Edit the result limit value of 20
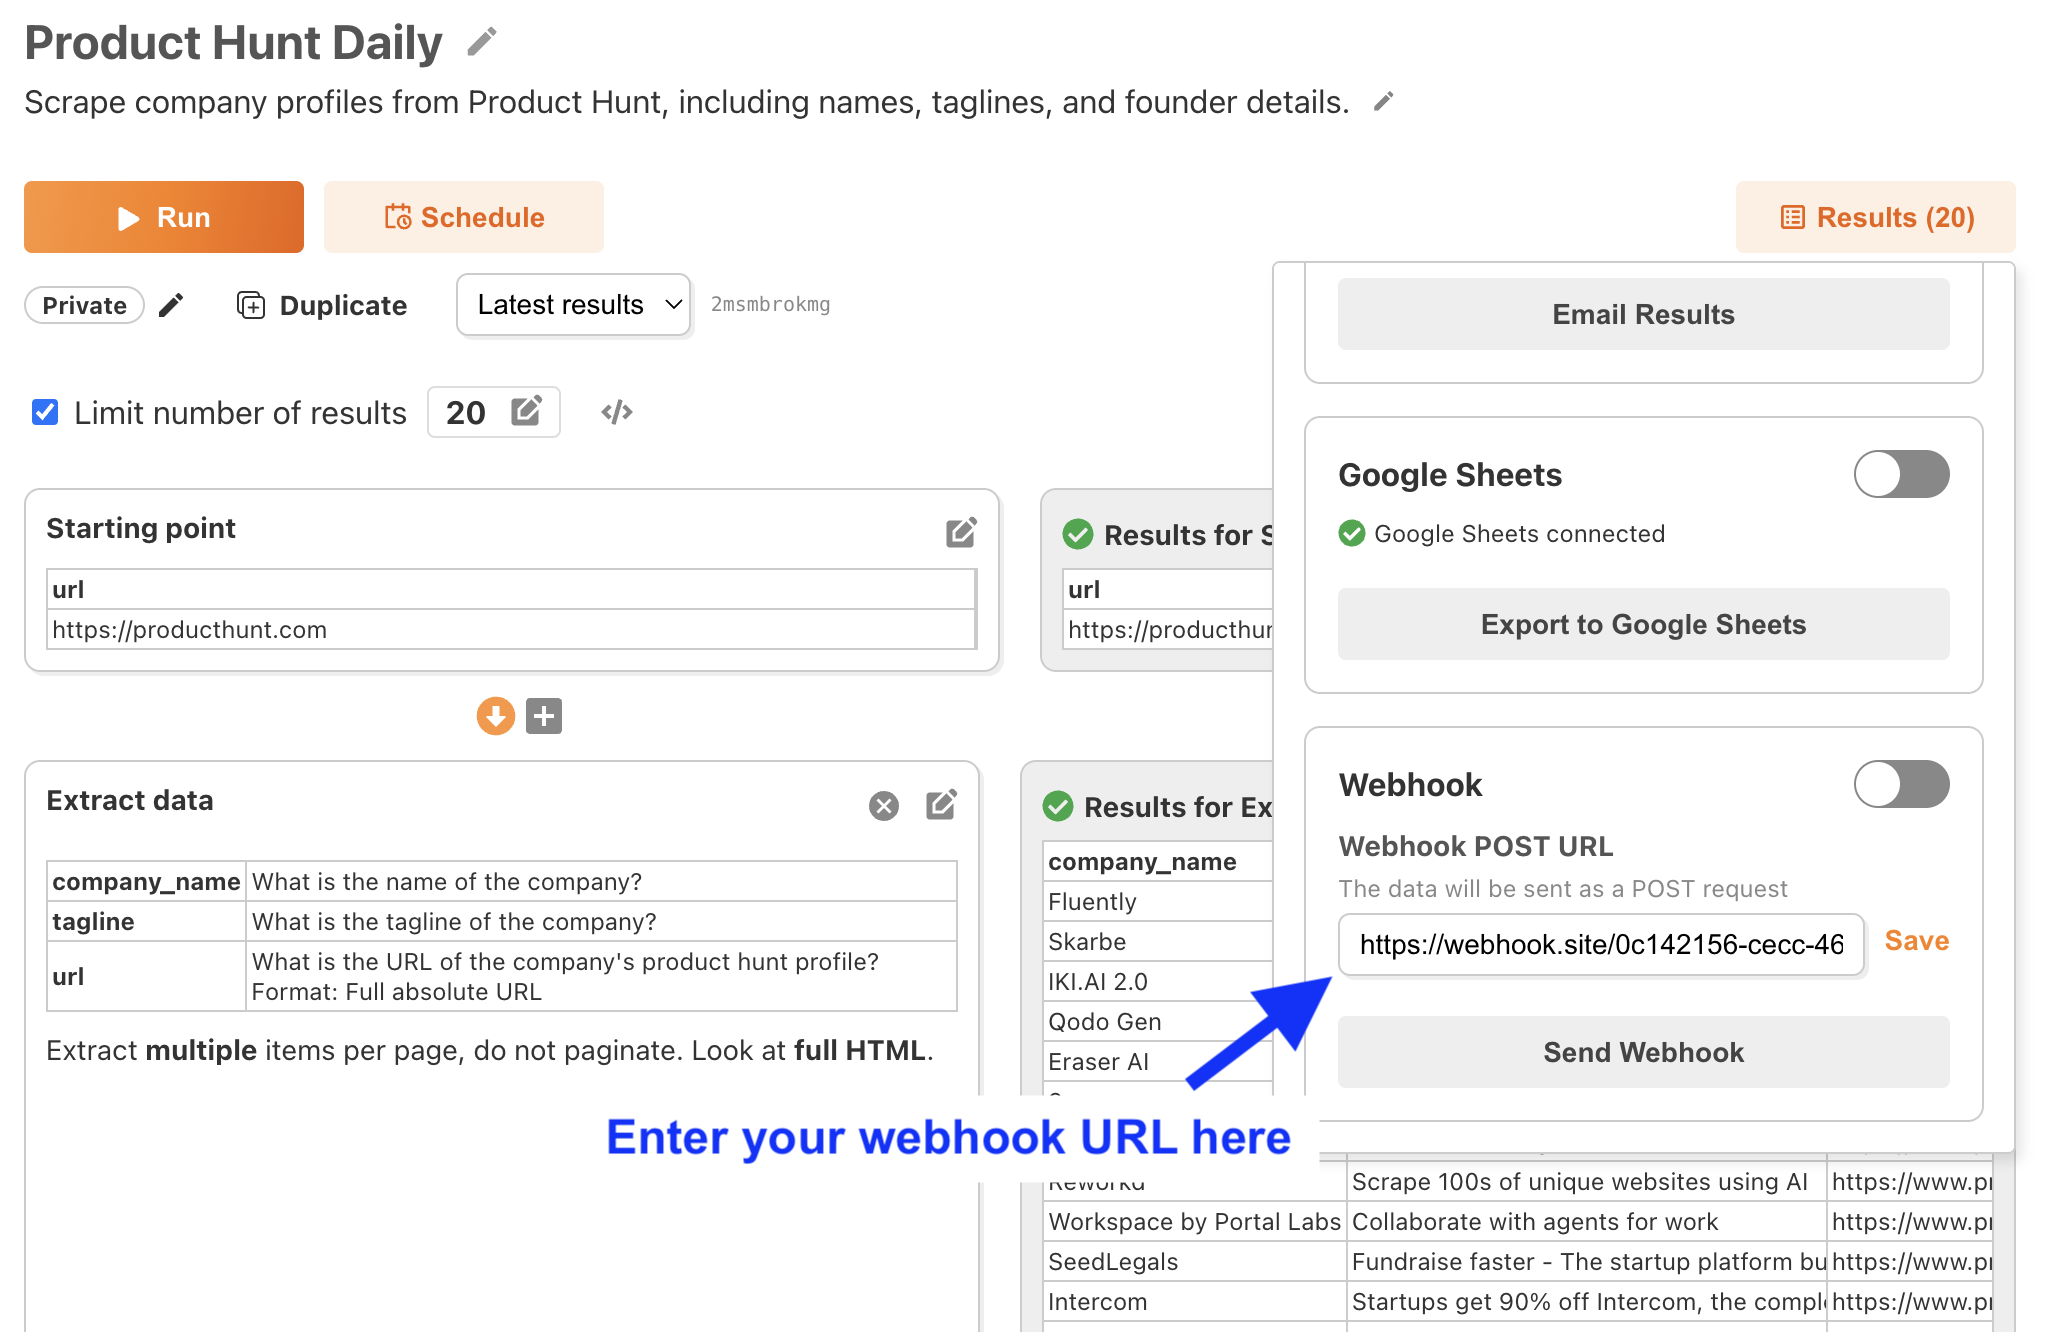Viewport: 2046px width, 1332px height. tap(526, 411)
